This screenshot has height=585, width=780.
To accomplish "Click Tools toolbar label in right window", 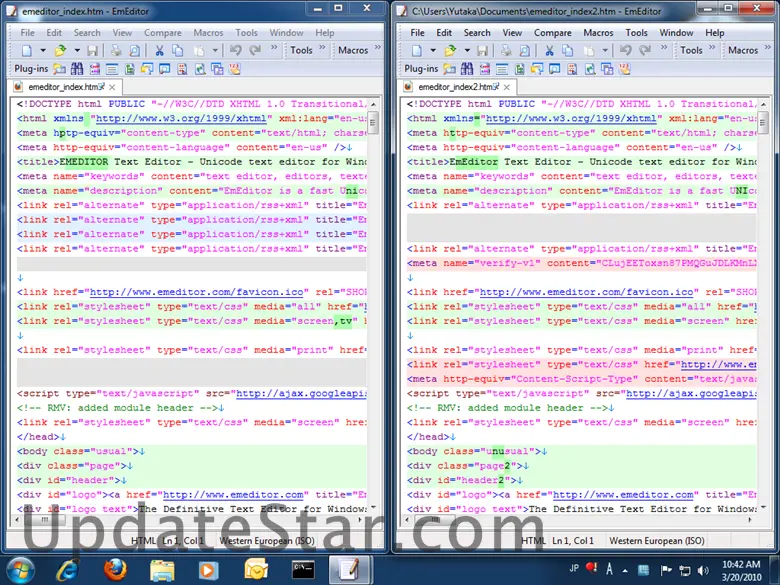I will (691, 50).
